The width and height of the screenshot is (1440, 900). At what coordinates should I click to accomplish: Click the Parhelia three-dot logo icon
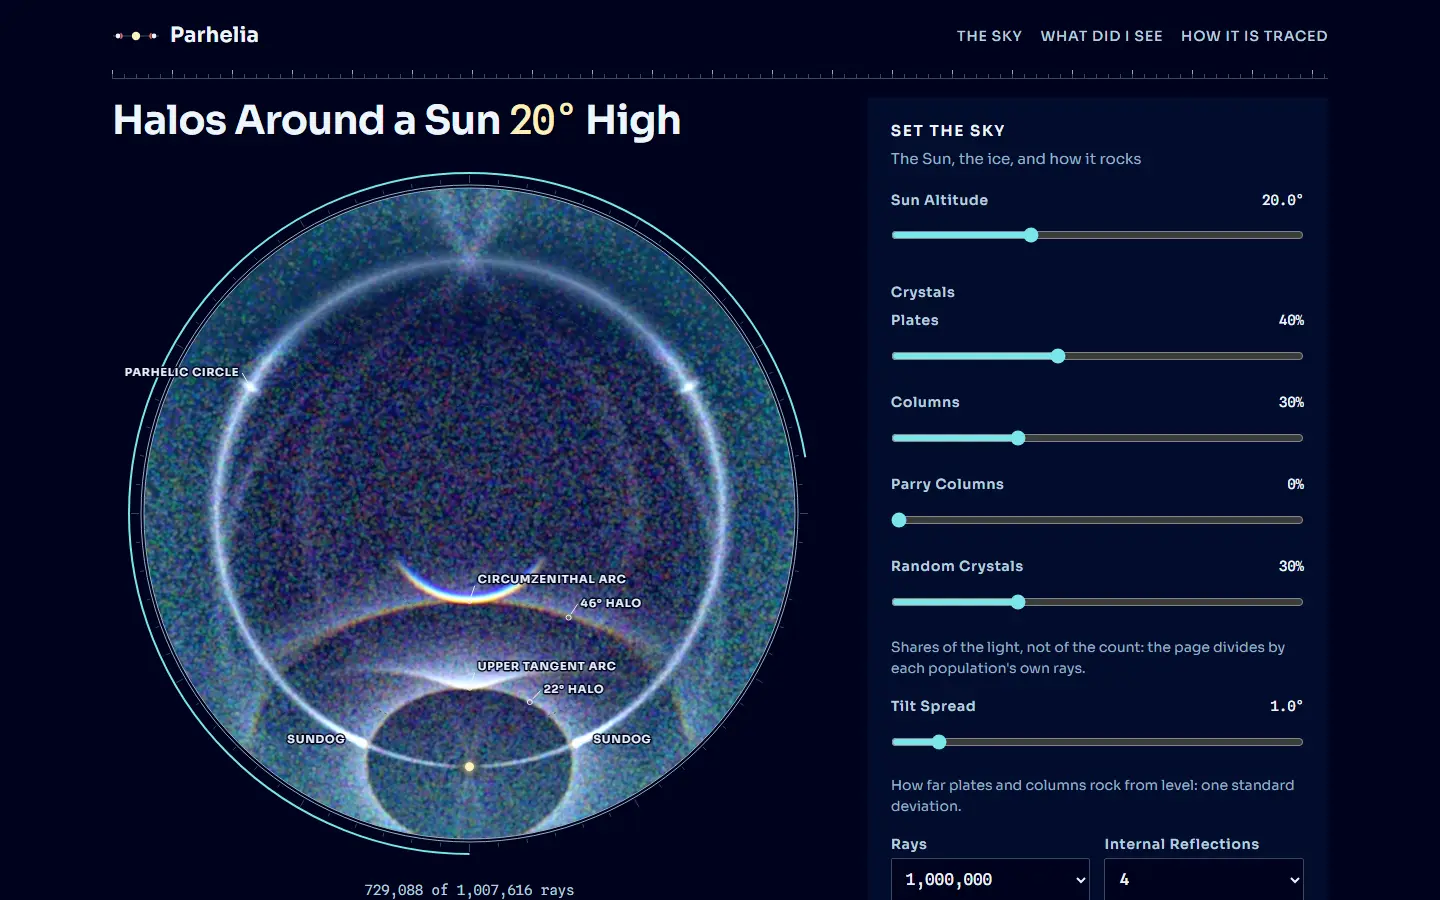pyautogui.click(x=136, y=36)
